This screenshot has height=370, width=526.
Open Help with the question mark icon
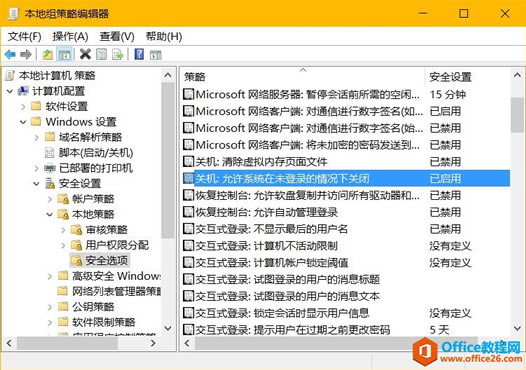point(139,54)
